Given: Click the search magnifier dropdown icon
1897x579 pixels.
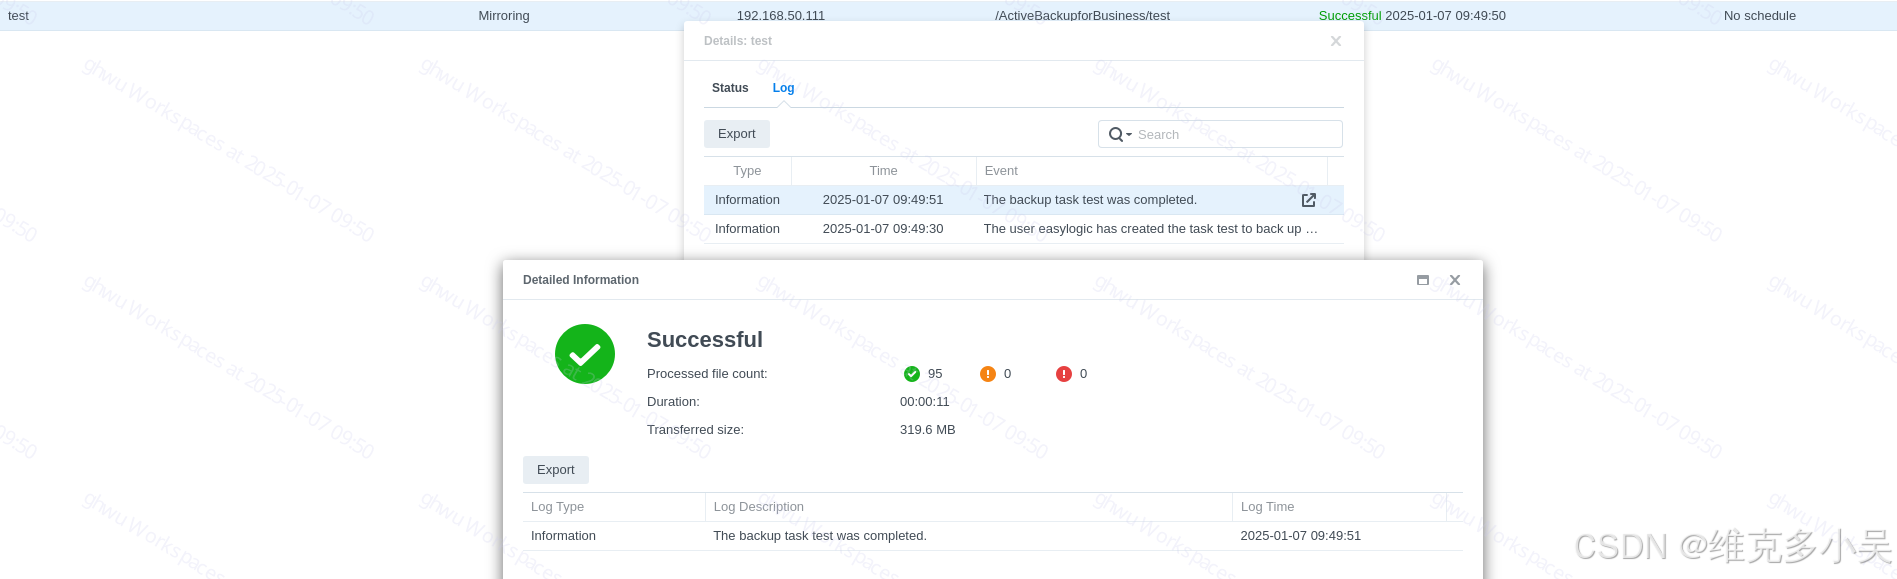Looking at the screenshot, I should (x=1120, y=135).
